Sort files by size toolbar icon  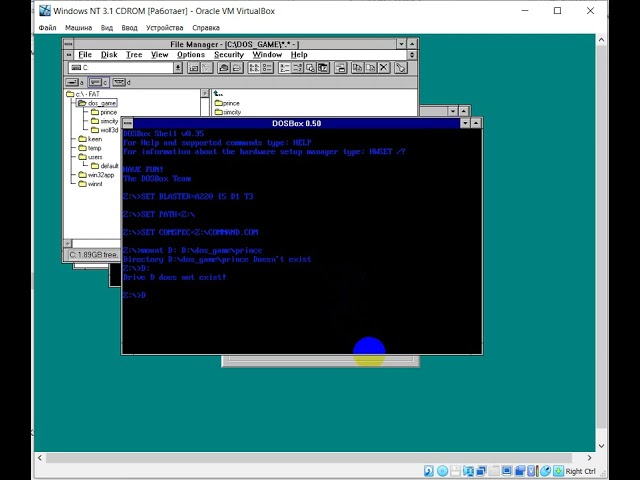coord(310,68)
